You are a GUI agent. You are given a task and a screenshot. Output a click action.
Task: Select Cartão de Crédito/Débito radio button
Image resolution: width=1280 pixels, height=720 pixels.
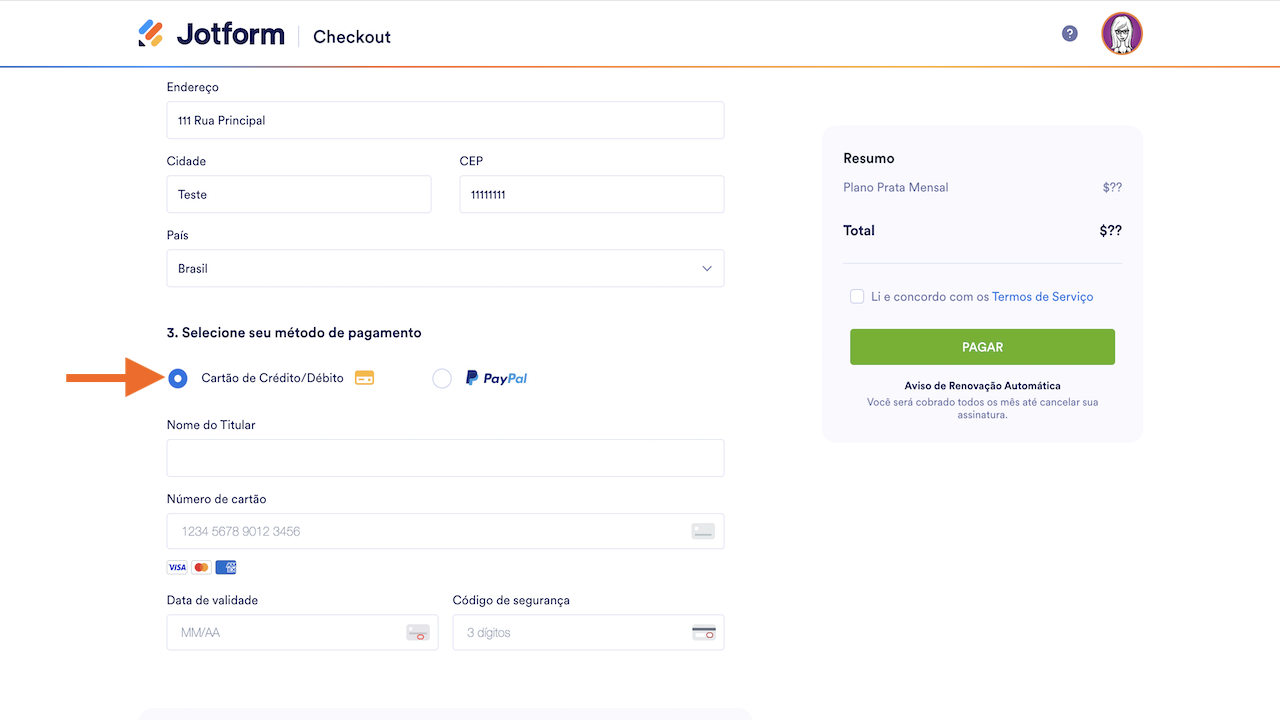[x=177, y=378]
